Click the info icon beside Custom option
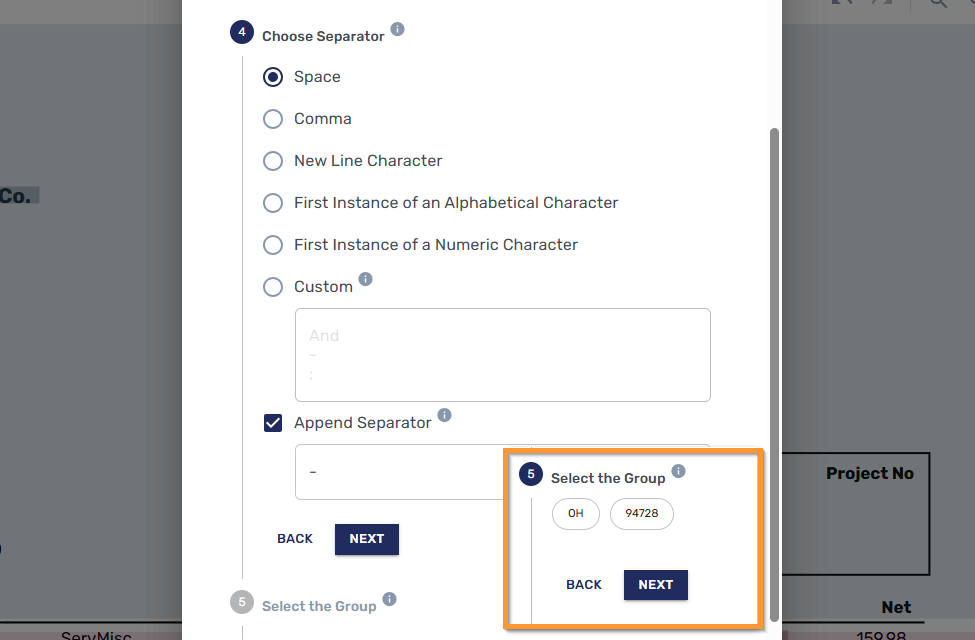The height and width of the screenshot is (640, 975). [365, 280]
